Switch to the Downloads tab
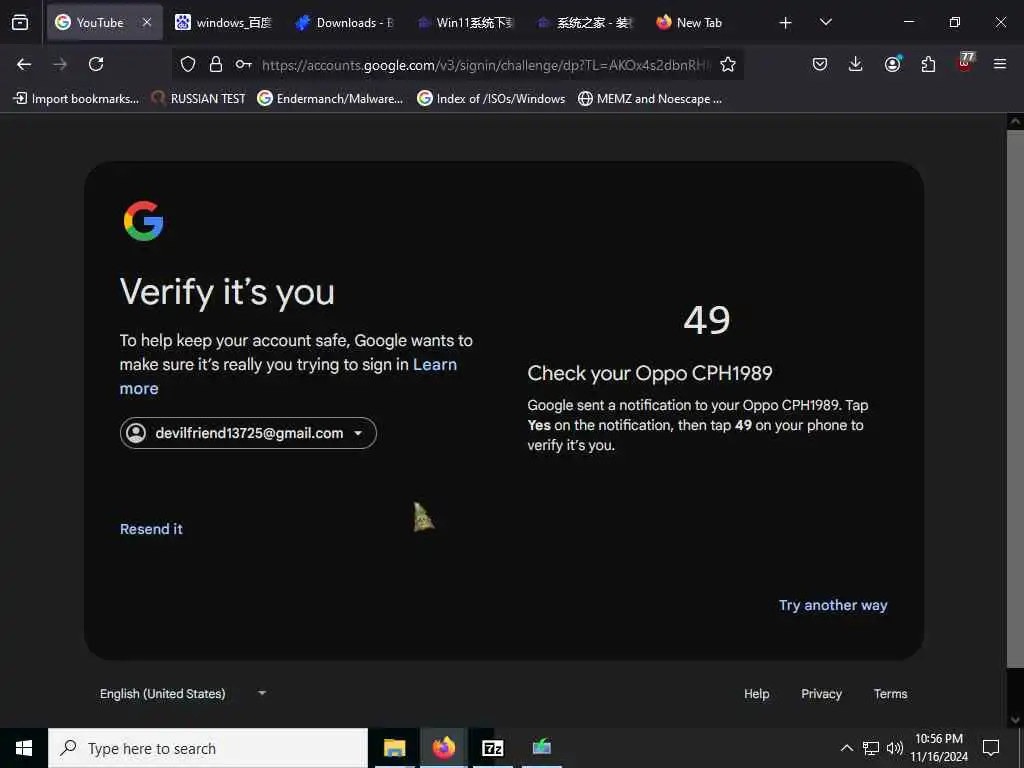Viewport: 1024px width, 768px height. [x=344, y=22]
